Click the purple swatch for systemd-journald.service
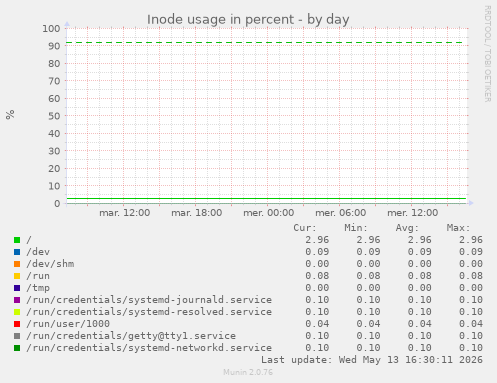The width and height of the screenshot is (497, 383). 17,300
